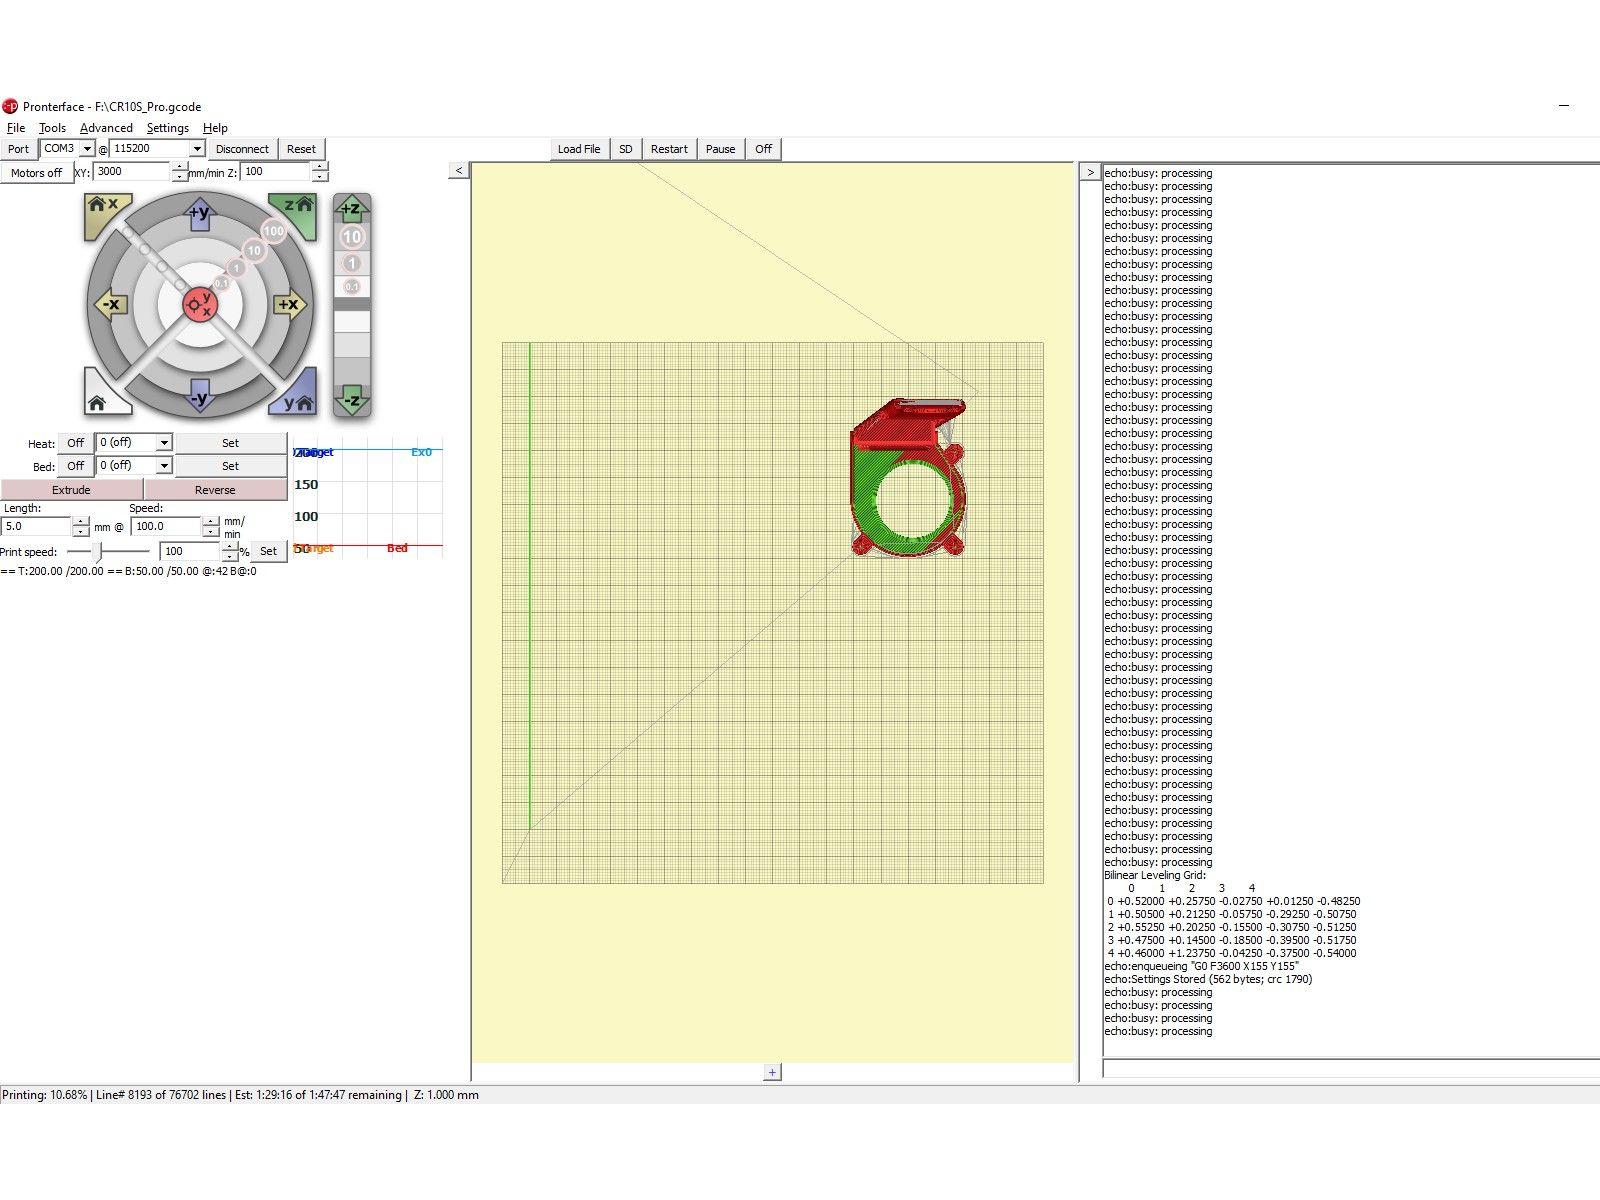Select the 100 mm XY jog ring label
Screen dimensions: 1600x1200
[x=273, y=231]
